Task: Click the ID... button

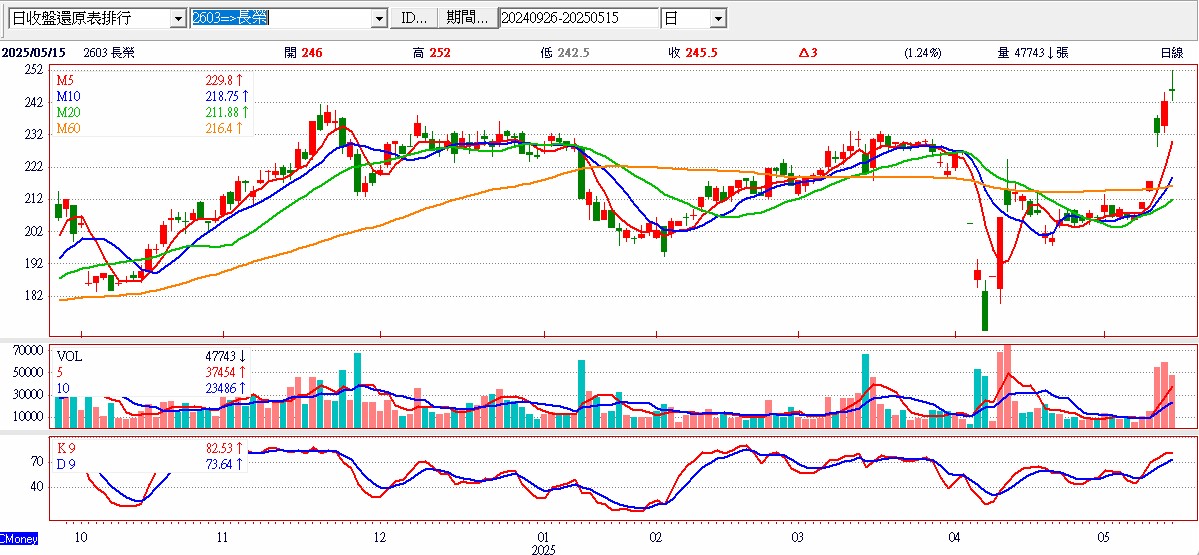Action: [x=414, y=18]
